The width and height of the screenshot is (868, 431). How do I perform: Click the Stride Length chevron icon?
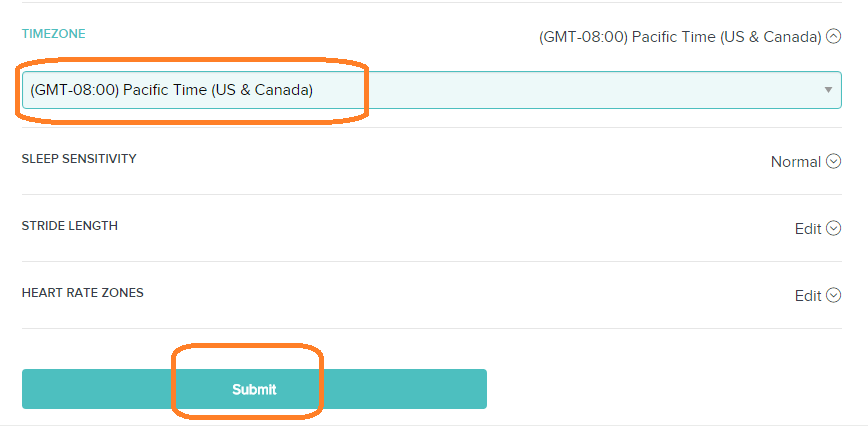point(834,229)
